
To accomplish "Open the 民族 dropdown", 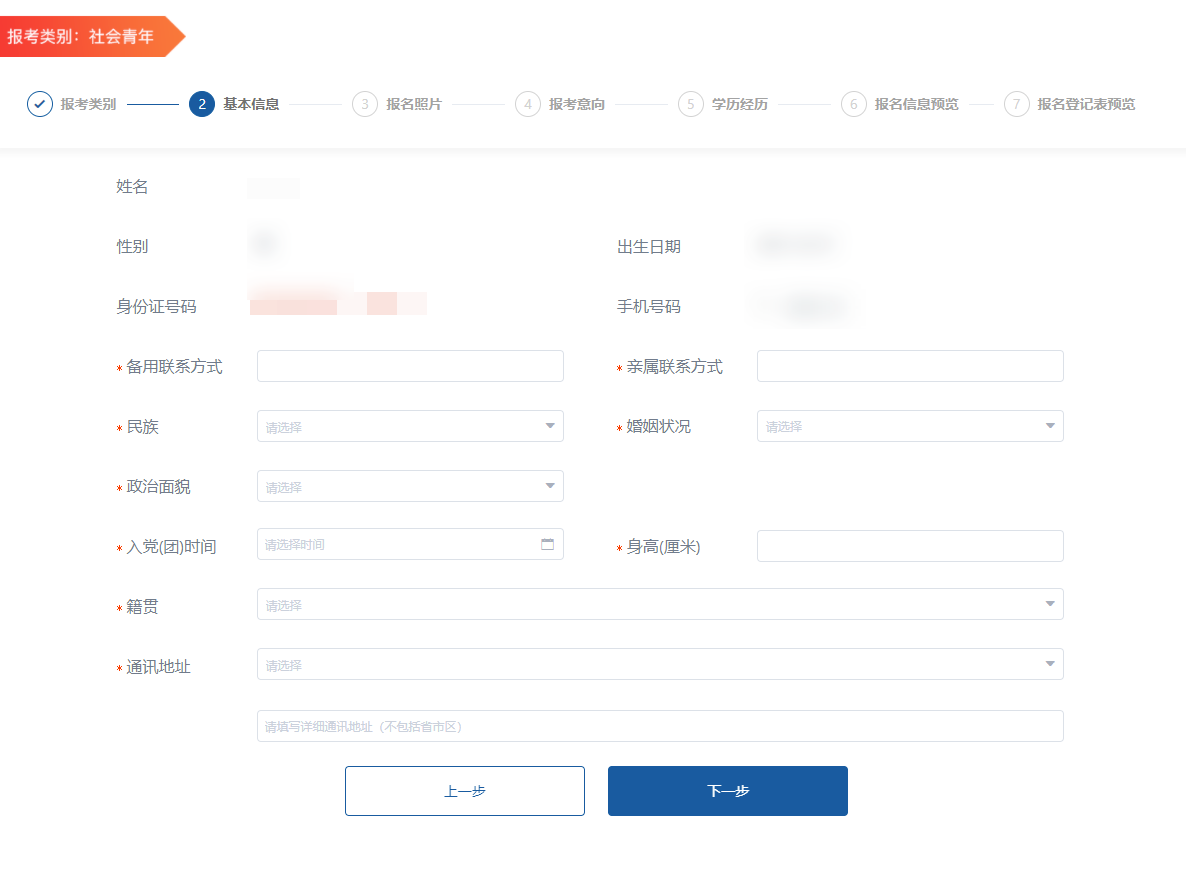I will (x=410, y=426).
